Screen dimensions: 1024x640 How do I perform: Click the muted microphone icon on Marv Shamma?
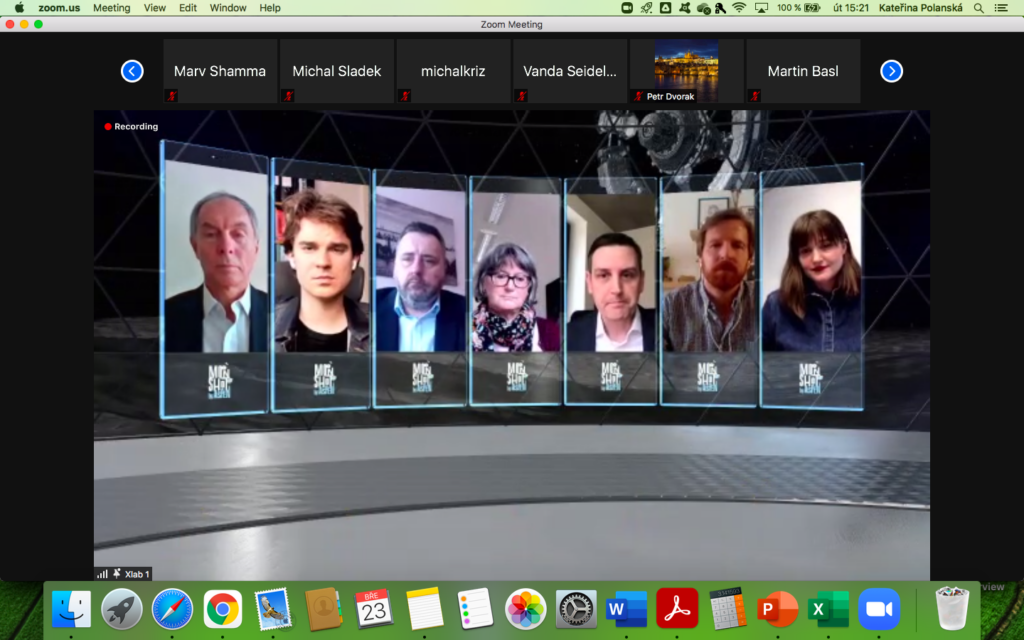(171, 96)
